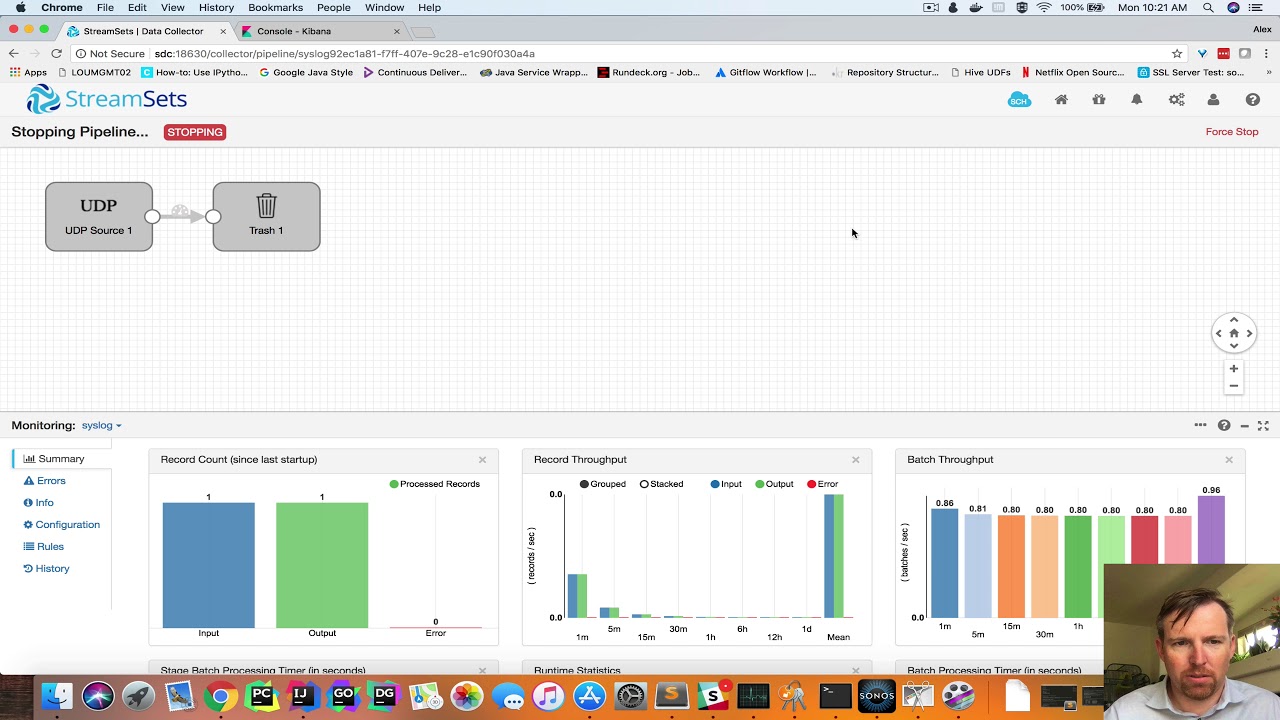This screenshot has width=1280, height=720.
Task: Open the Bookmarks menu
Action: pyautogui.click(x=275, y=7)
